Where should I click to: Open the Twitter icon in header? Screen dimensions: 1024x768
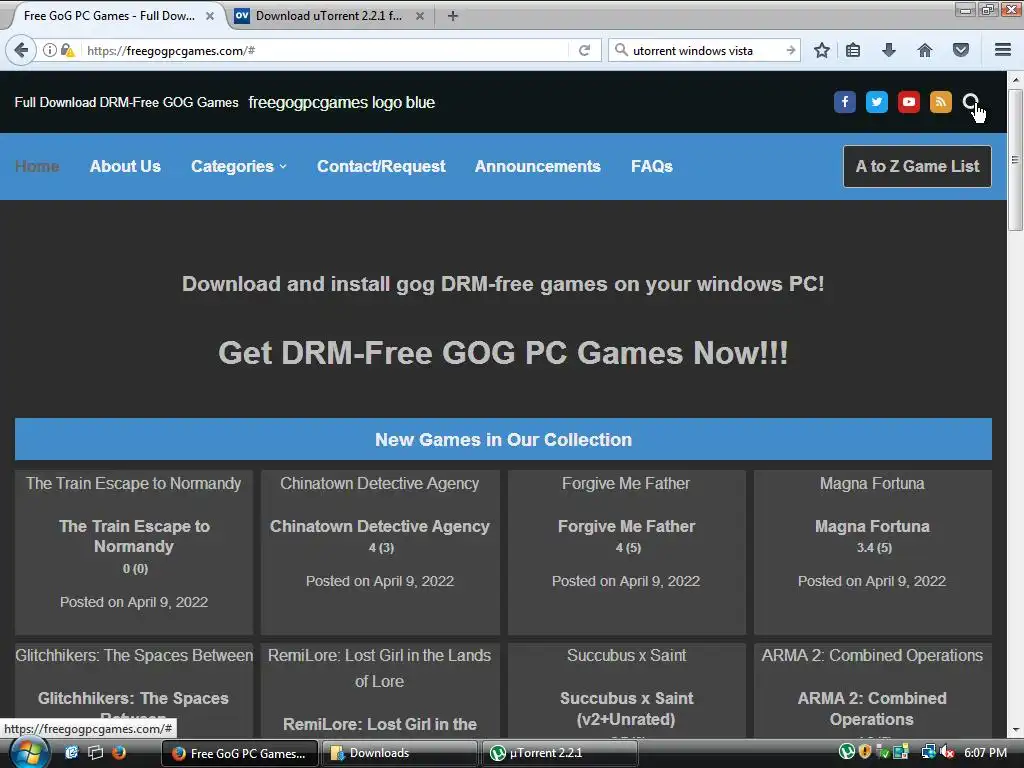coord(876,102)
